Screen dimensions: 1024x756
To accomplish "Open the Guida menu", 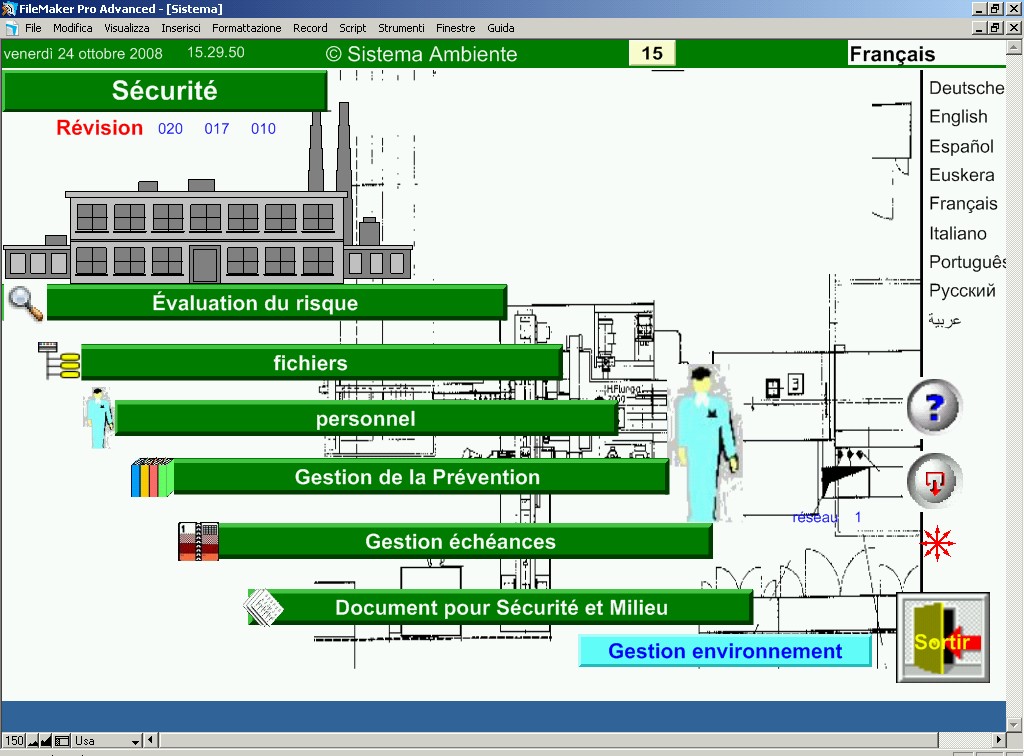I will (x=501, y=28).
